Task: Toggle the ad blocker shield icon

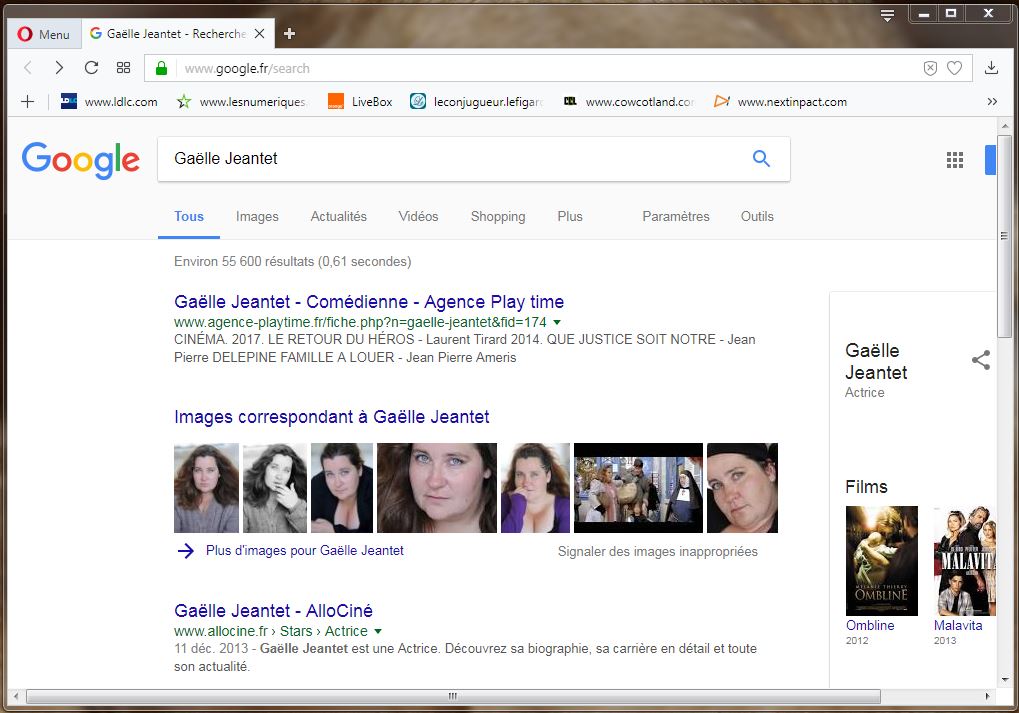Action: coord(931,68)
